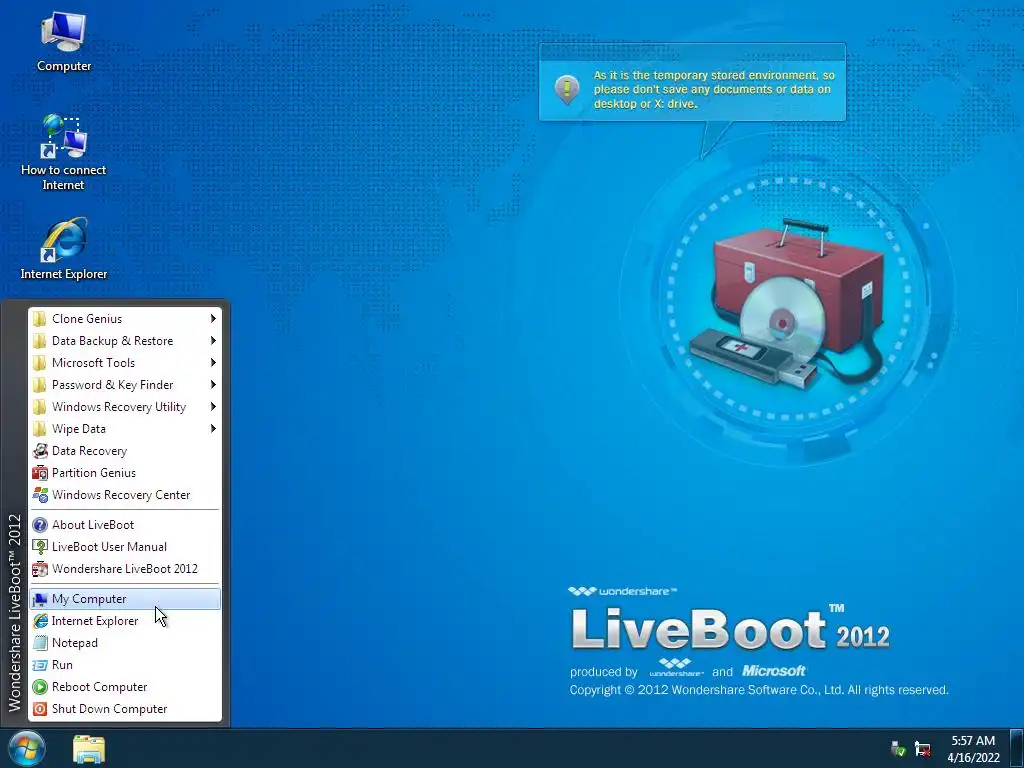The height and width of the screenshot is (768, 1024).
Task: Open Notepad from the menu
Action: [x=125, y=643]
